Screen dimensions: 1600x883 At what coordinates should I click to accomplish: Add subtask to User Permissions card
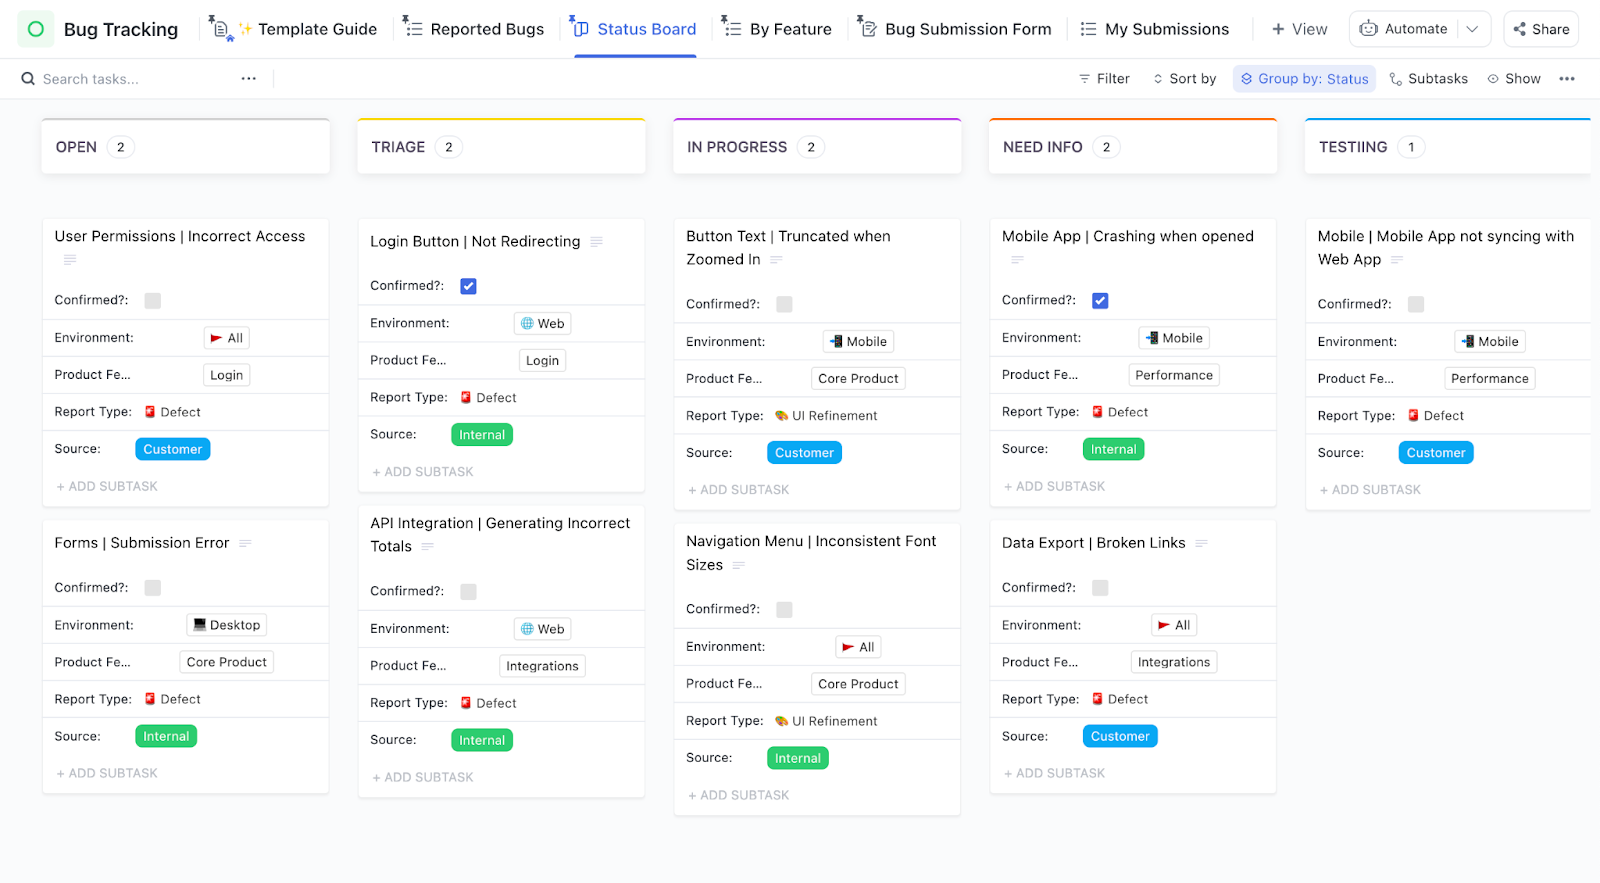click(x=107, y=487)
